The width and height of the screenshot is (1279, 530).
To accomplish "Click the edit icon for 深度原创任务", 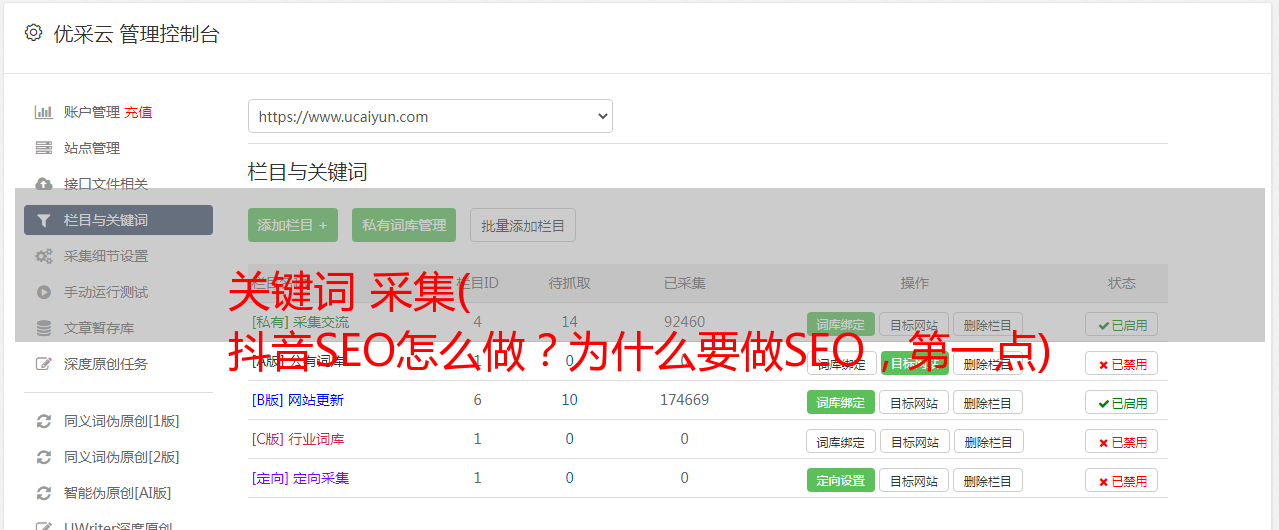I will pos(44,364).
